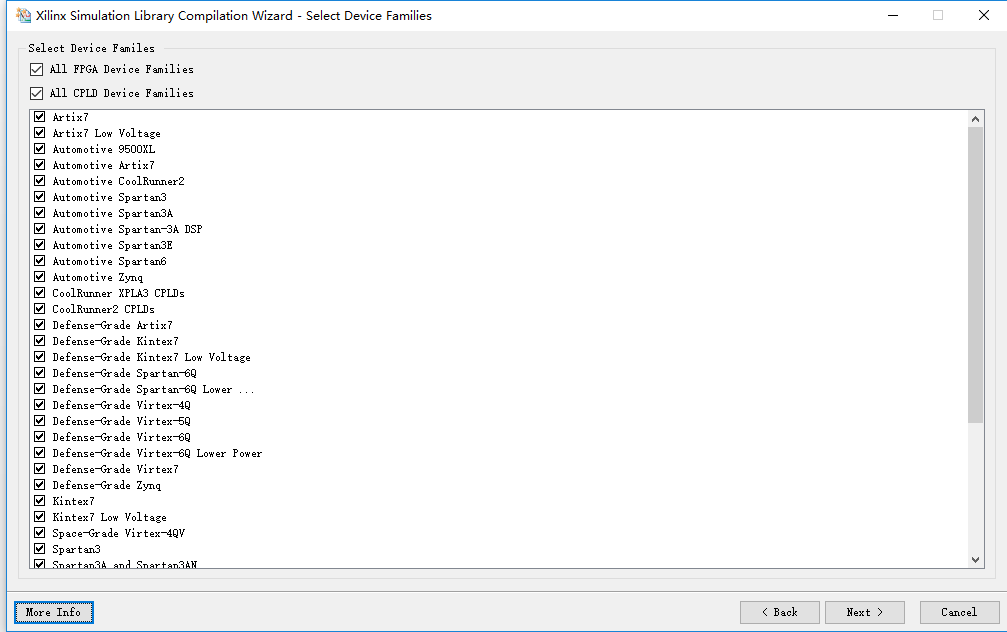
Task: Toggle Automotive Spartan3 checkbox
Action: [x=40, y=197]
